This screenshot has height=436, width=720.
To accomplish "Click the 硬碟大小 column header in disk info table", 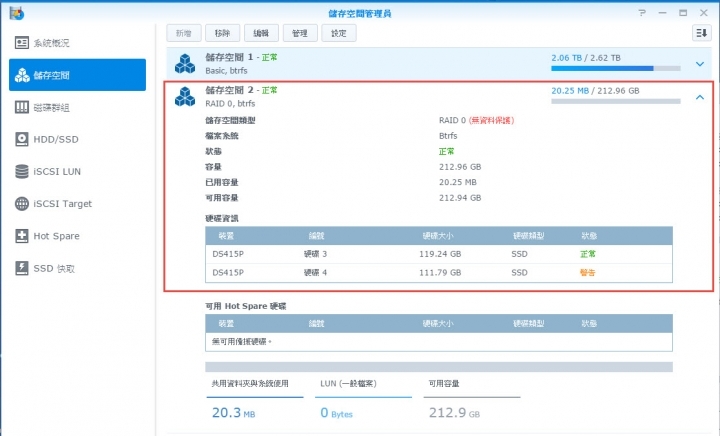I will click(x=438, y=235).
